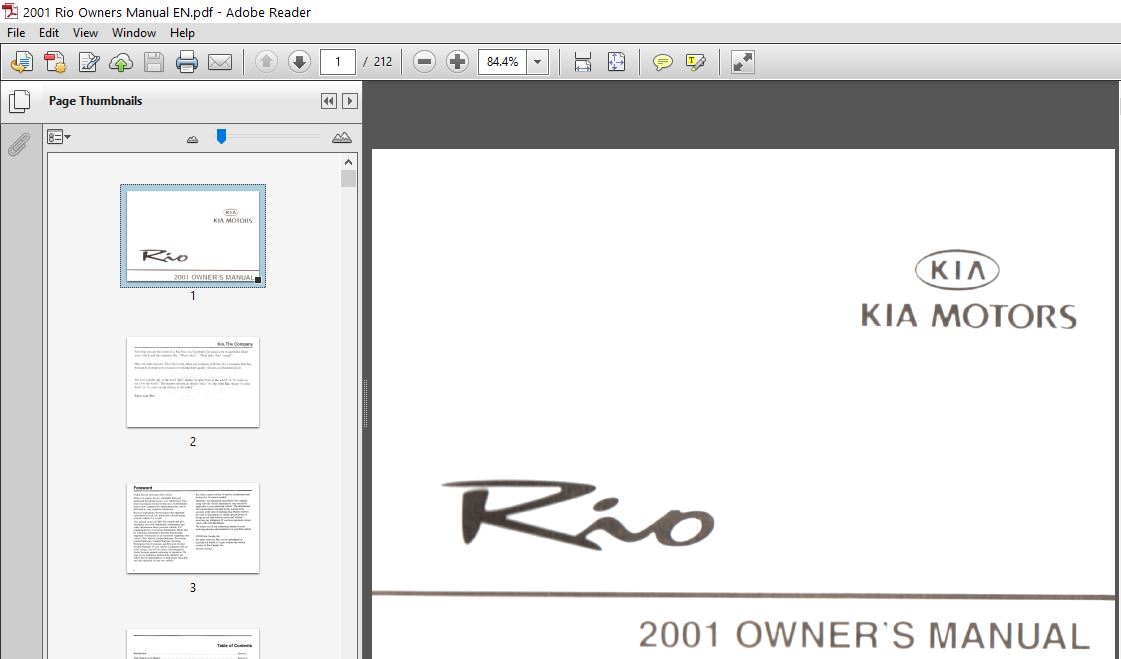Select page 2 thumbnail
1121x659 pixels.
193,382
